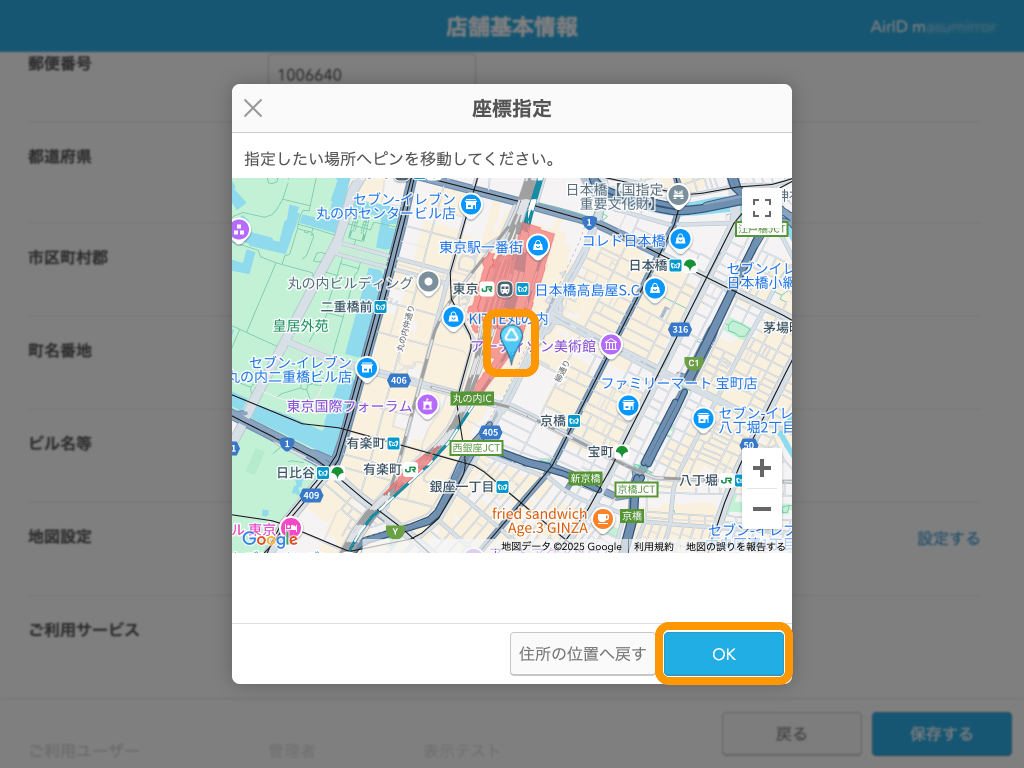Image resolution: width=1024 pixels, height=768 pixels.
Task: Click the 宝町 station label
Action: click(601, 451)
